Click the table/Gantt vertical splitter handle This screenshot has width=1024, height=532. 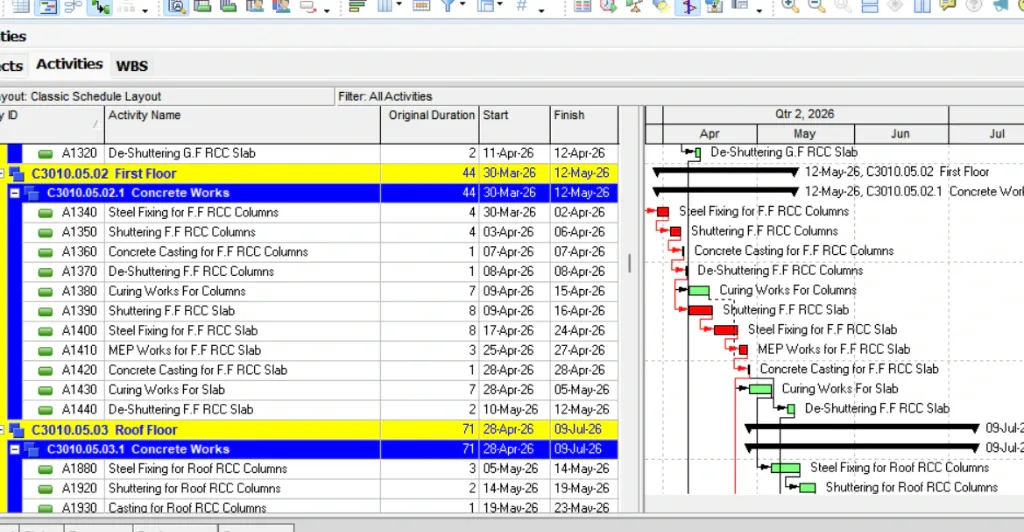630,263
